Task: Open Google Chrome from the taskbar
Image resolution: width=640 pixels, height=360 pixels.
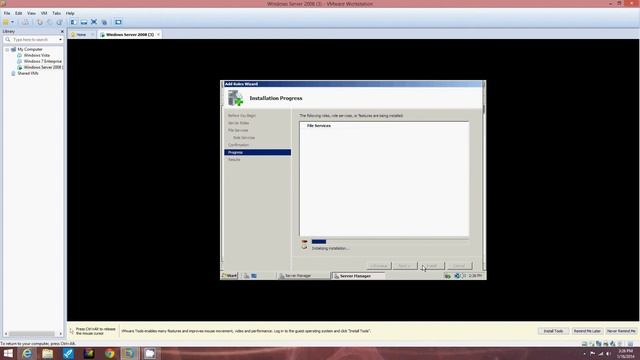Action: point(109,353)
